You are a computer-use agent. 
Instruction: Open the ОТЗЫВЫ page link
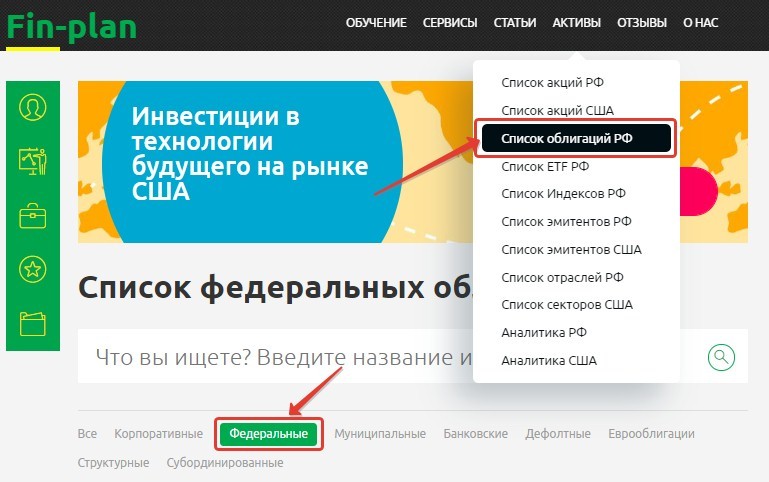tap(641, 23)
